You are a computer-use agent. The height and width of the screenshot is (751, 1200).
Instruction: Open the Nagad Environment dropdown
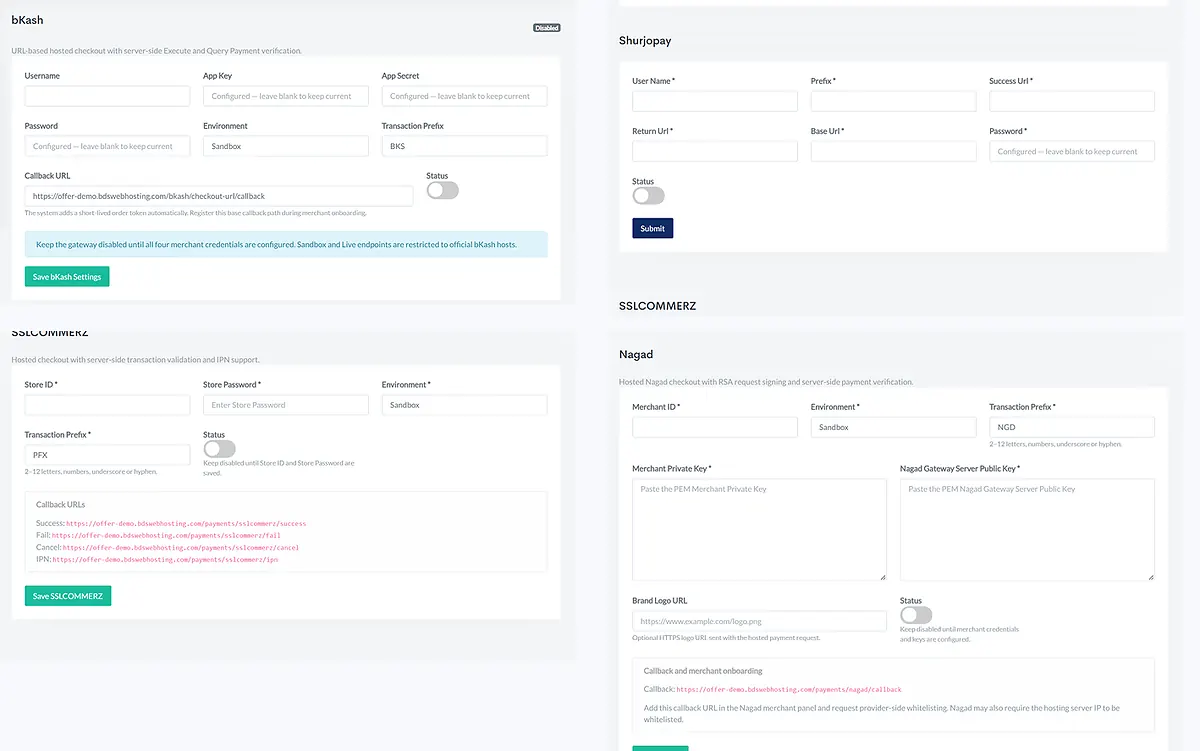[893, 427]
